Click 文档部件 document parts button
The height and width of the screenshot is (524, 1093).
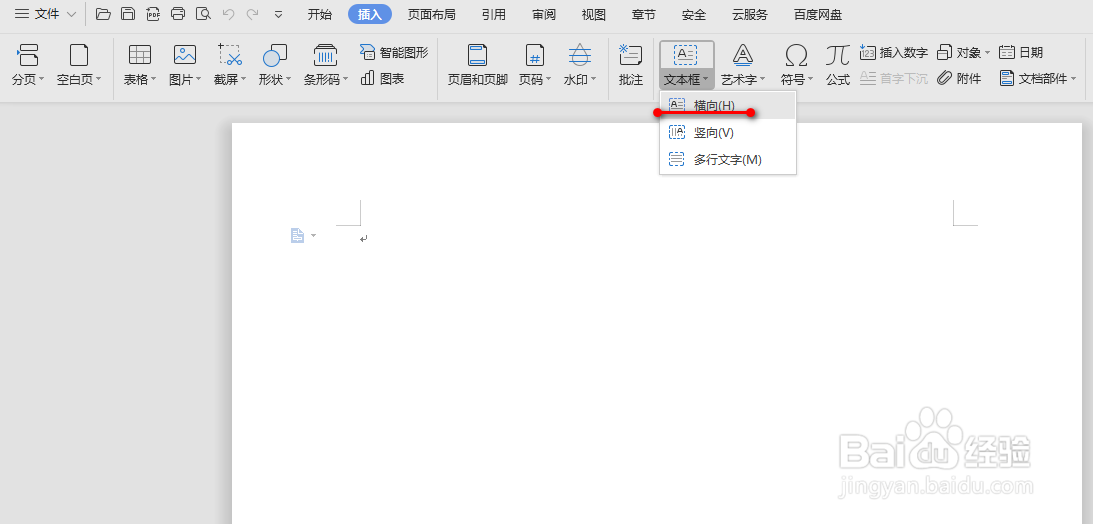point(1038,79)
